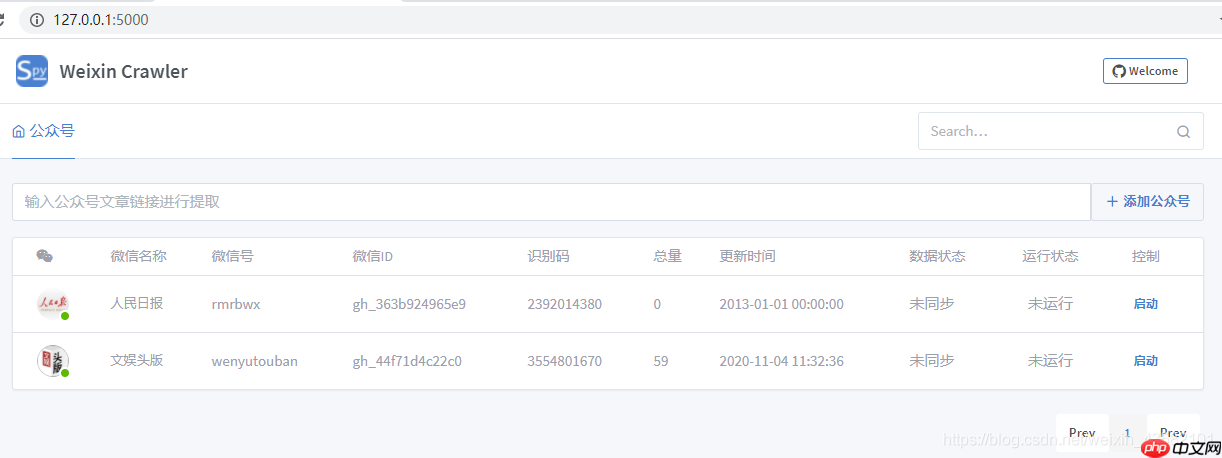Click the rmrbwx WeChat ID cell

tap(236, 304)
